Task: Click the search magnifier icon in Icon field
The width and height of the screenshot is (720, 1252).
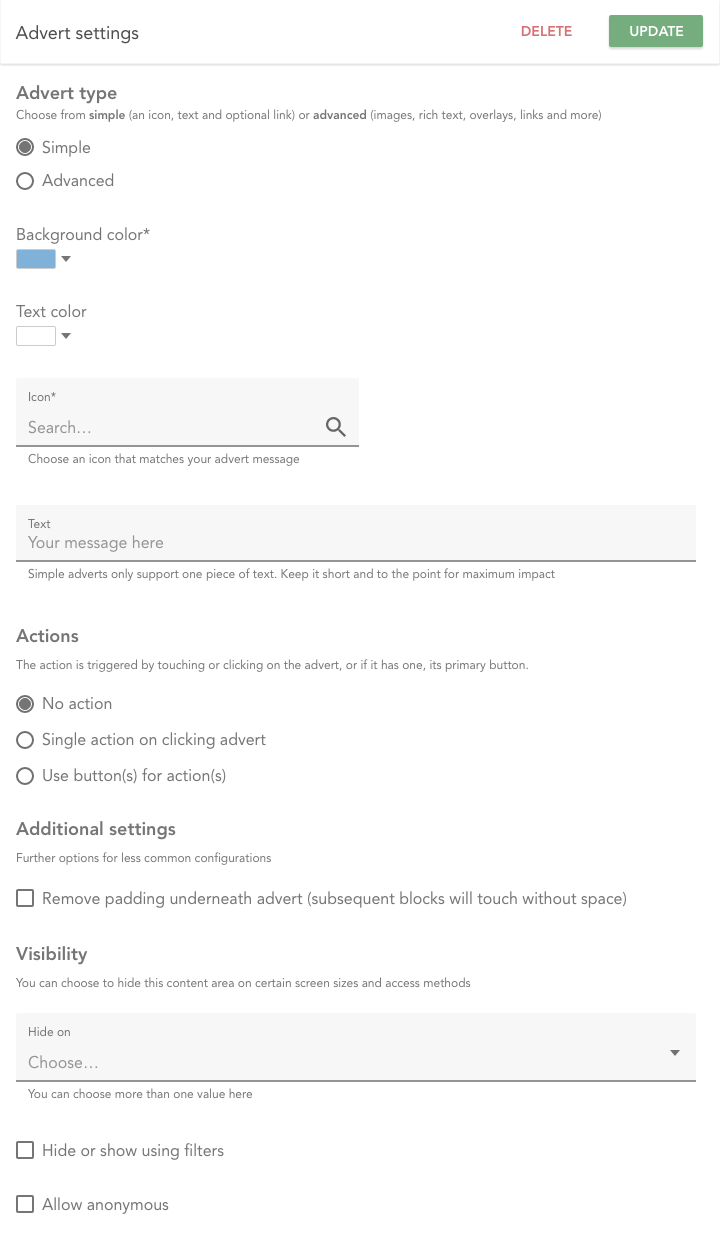Action: [x=336, y=428]
